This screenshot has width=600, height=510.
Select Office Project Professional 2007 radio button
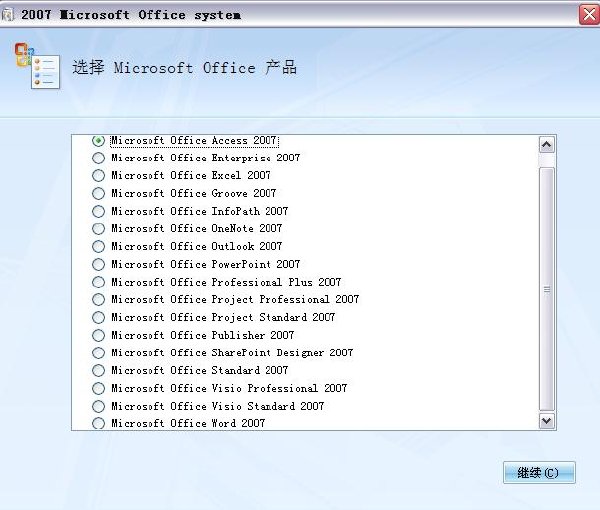coord(98,299)
